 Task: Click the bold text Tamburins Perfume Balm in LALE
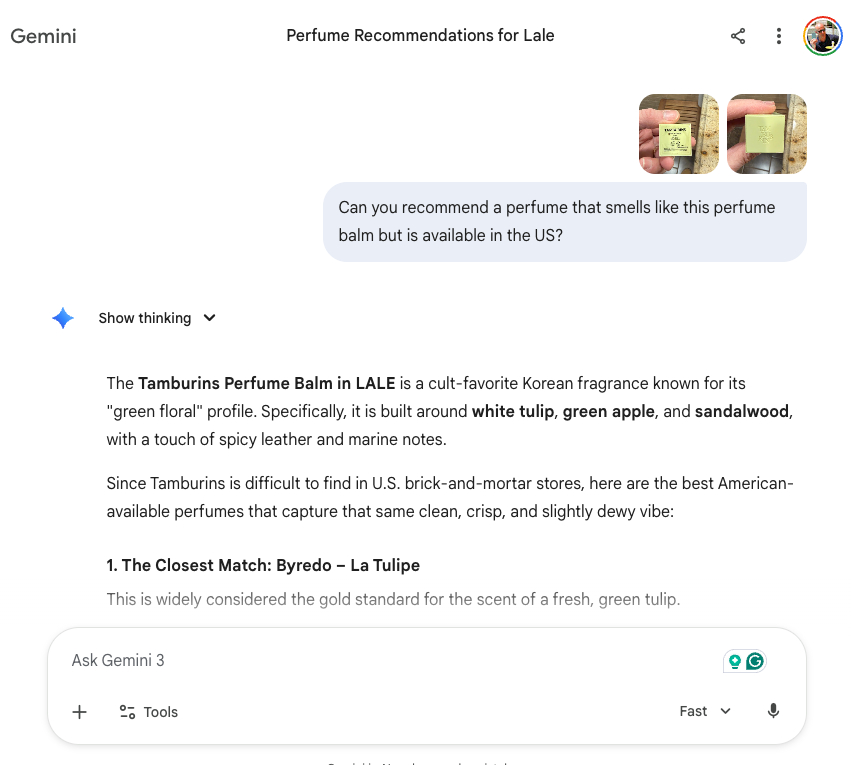point(266,383)
